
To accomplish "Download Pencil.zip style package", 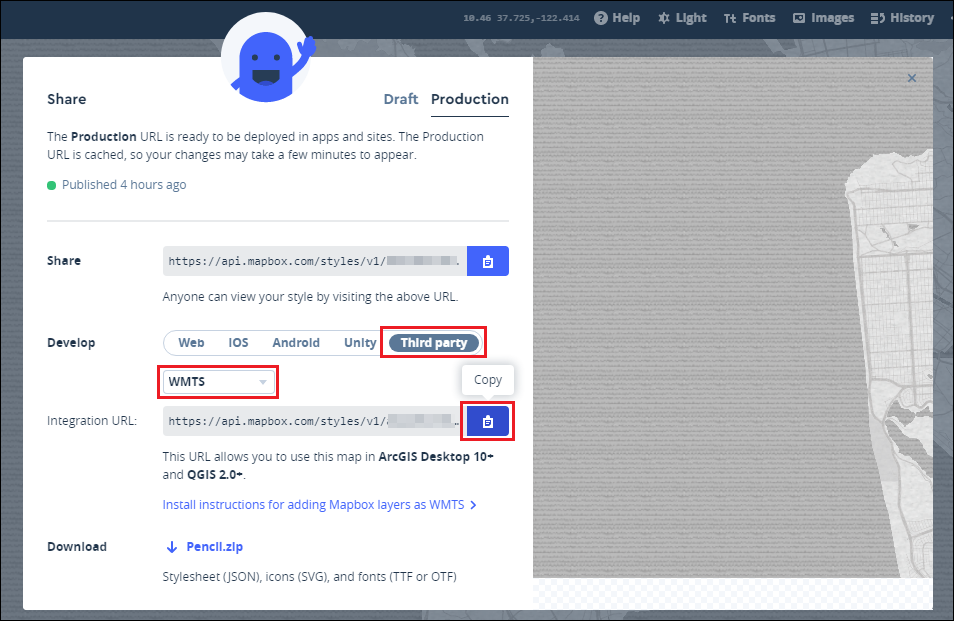I will point(214,547).
